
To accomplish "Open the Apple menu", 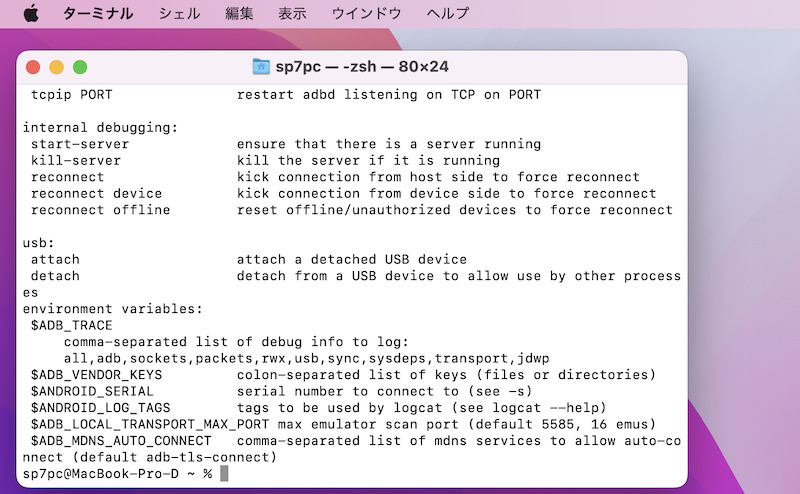I will [x=31, y=13].
